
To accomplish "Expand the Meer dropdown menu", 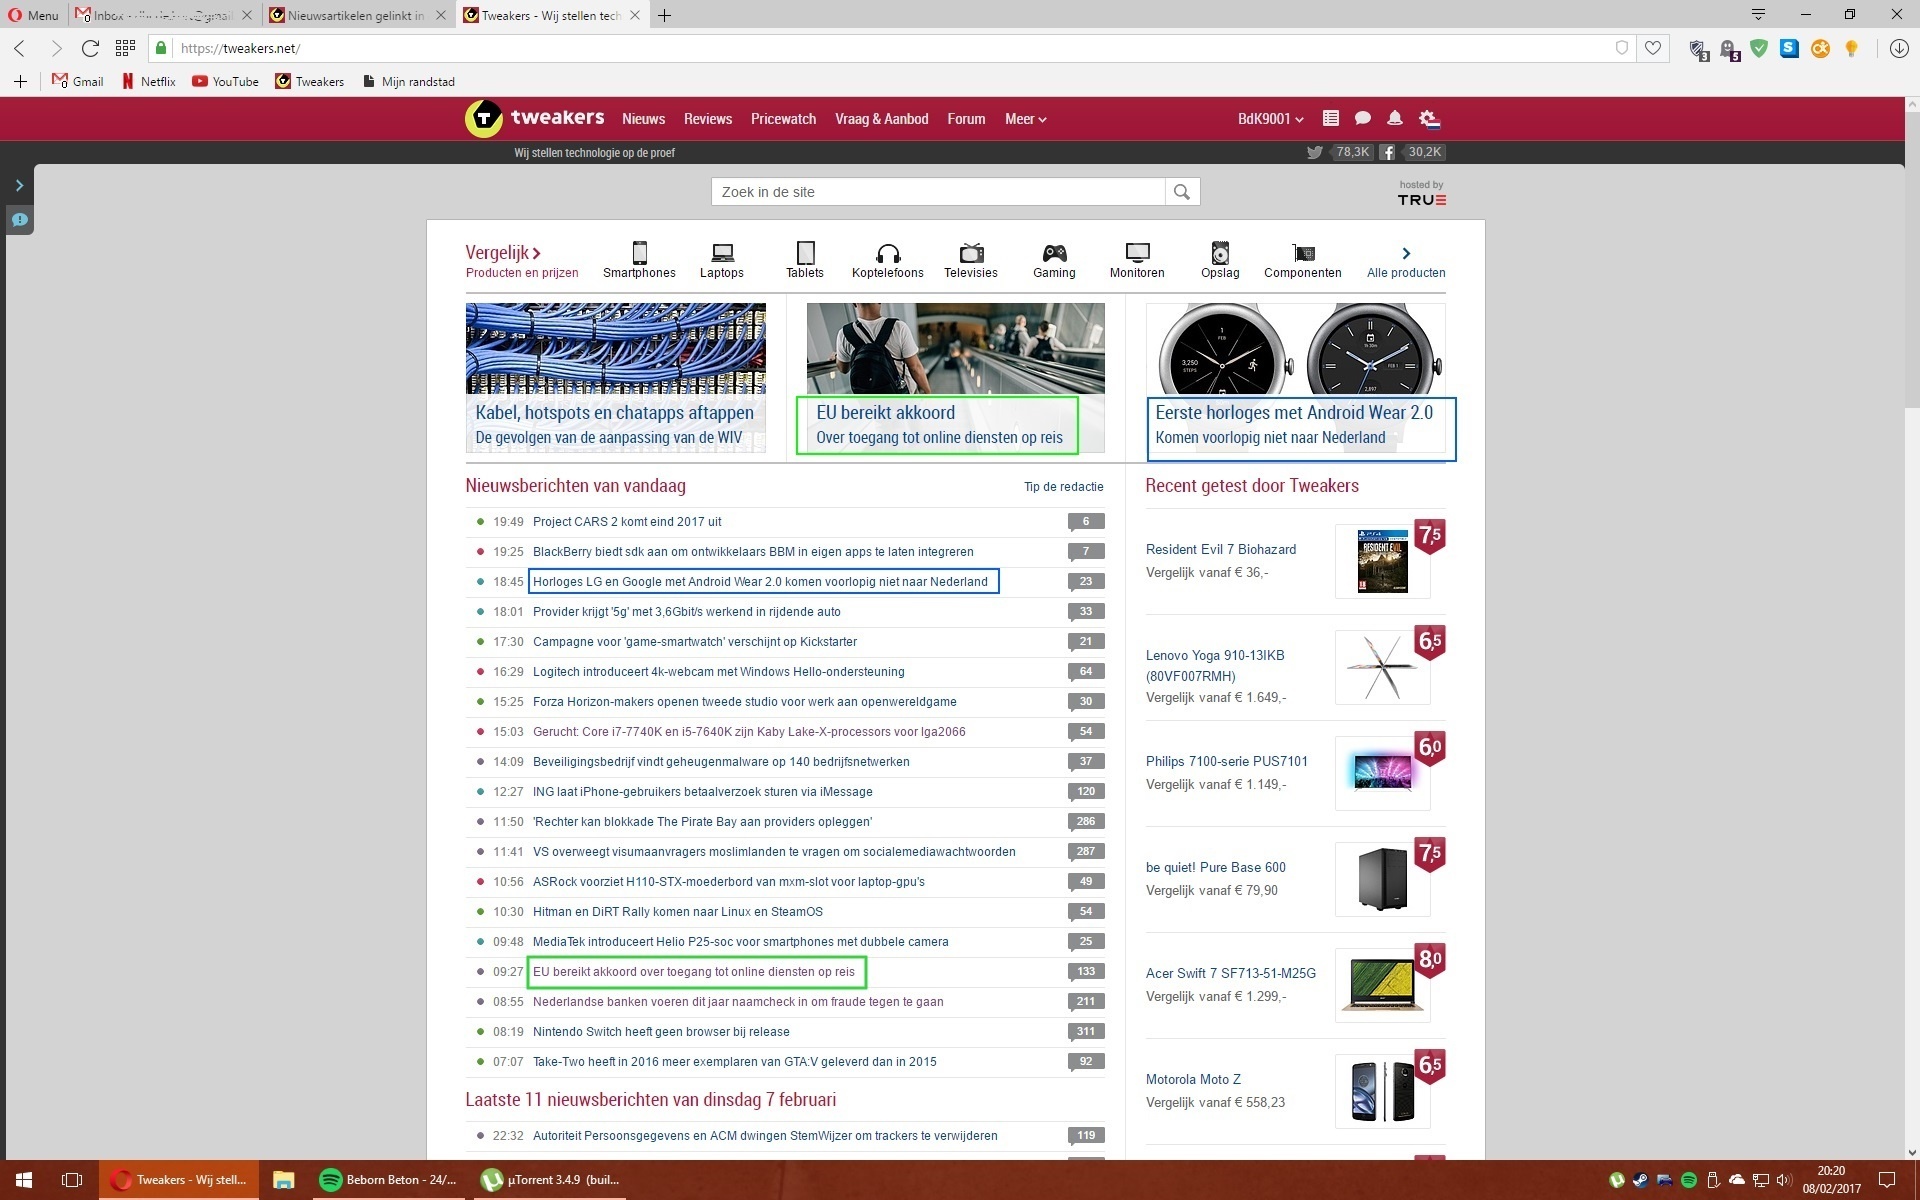I will (x=1025, y=119).
